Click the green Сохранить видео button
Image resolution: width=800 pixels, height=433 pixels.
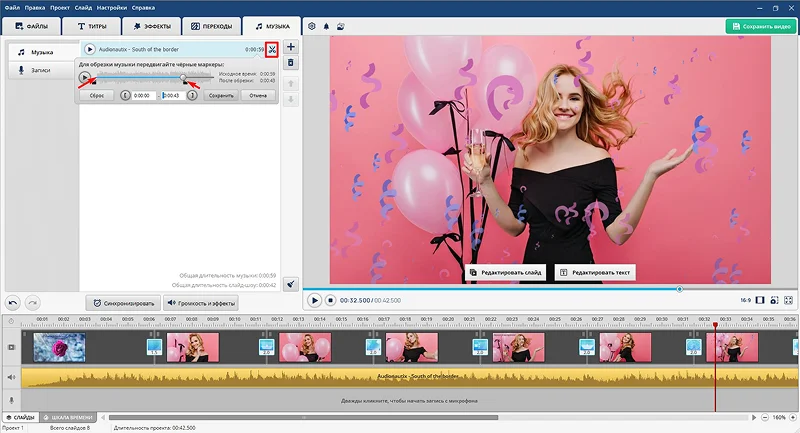(761, 26)
